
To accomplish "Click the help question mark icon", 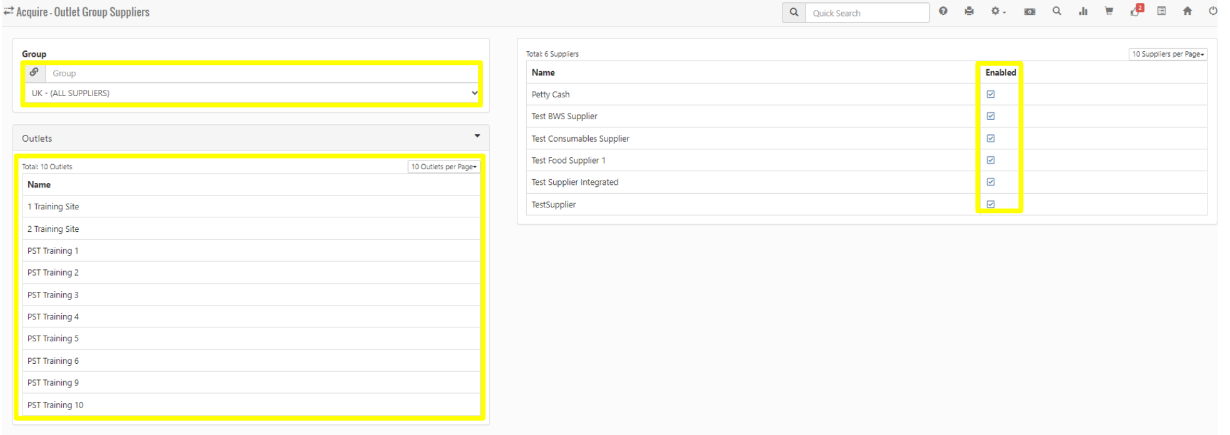I will [x=943, y=12].
